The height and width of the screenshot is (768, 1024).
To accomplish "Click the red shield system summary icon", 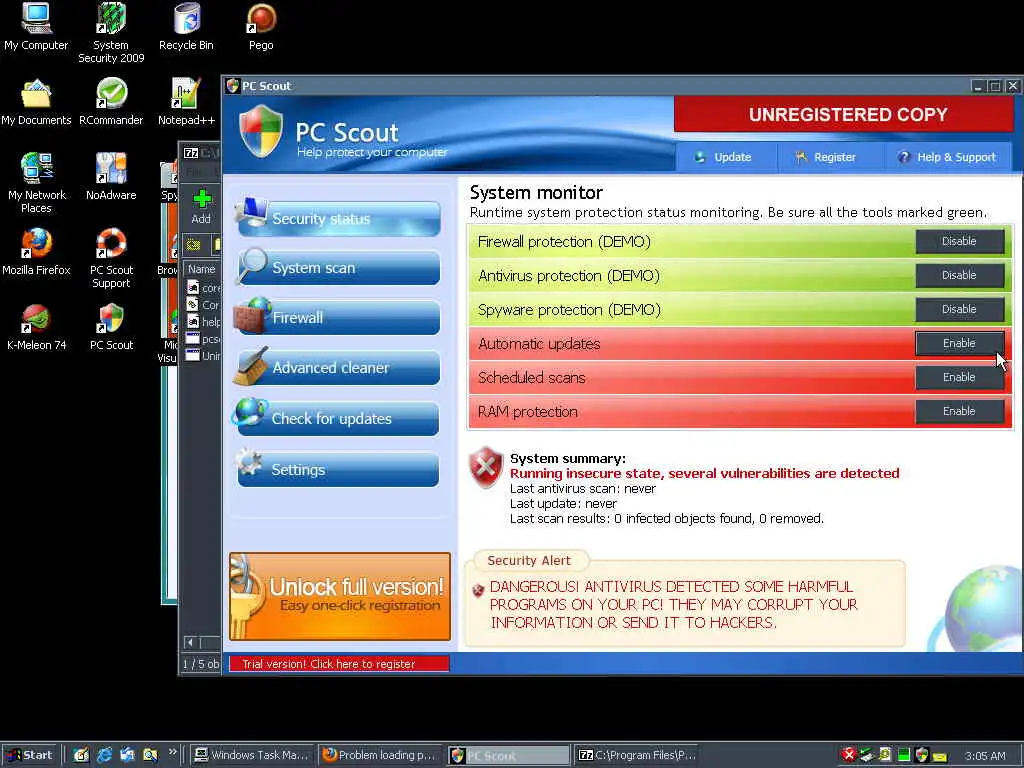I will pyautogui.click(x=486, y=468).
